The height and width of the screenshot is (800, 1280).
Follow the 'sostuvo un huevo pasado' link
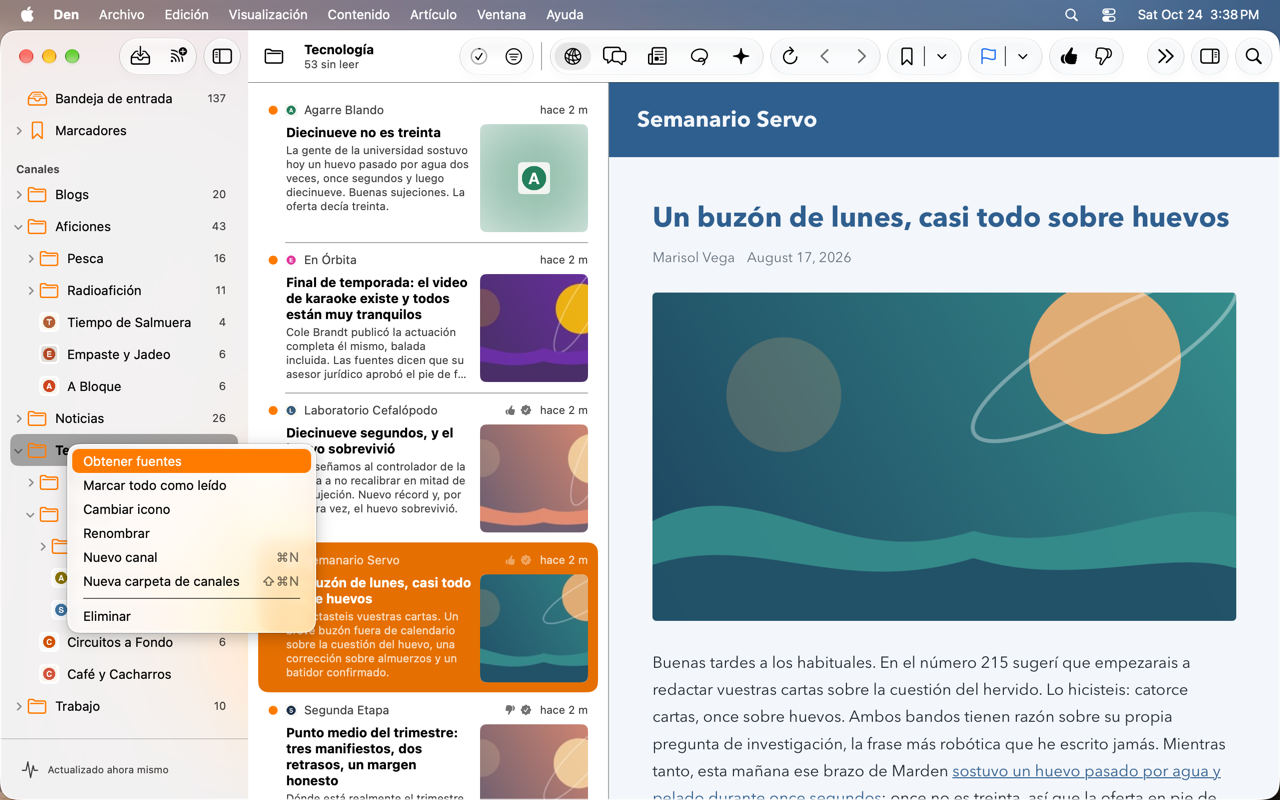tap(1086, 771)
